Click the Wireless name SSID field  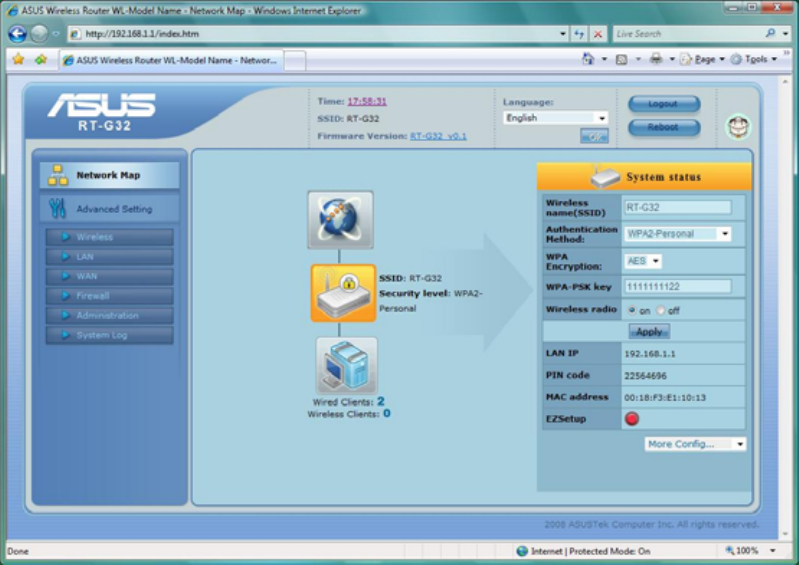[677, 207]
